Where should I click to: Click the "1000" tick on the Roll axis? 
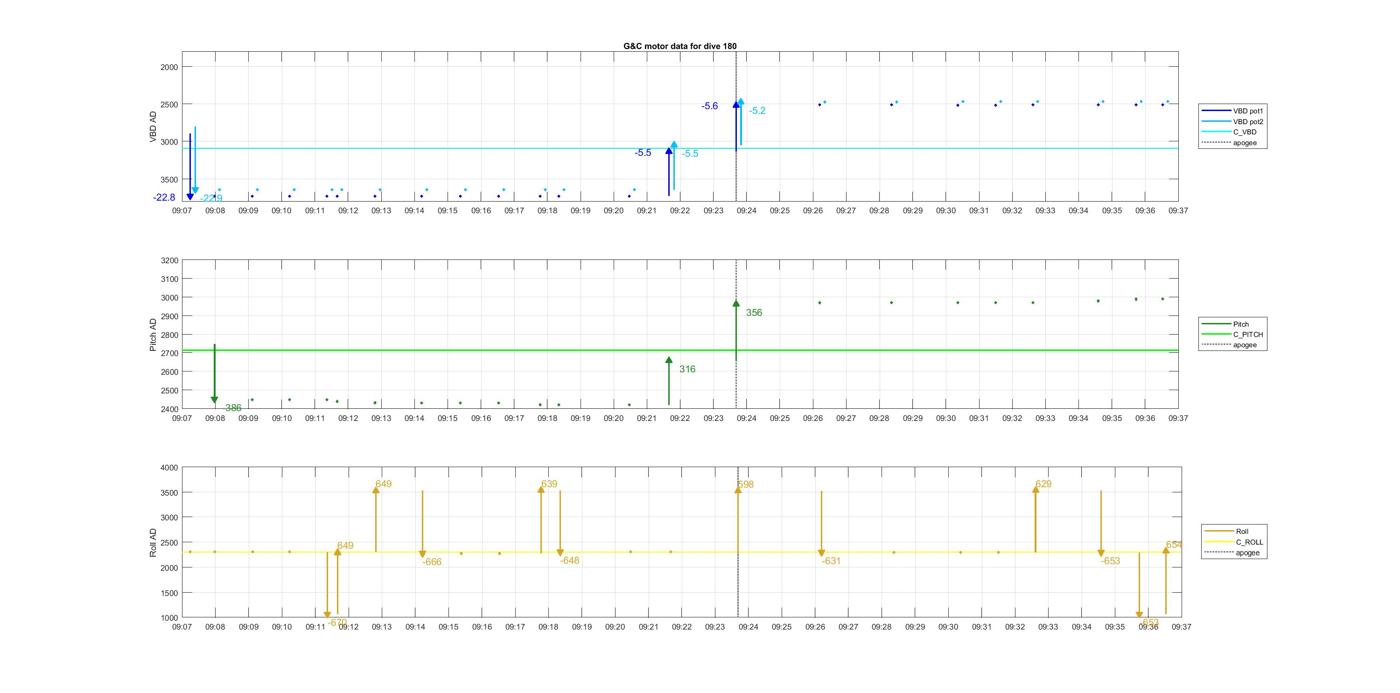pos(169,618)
